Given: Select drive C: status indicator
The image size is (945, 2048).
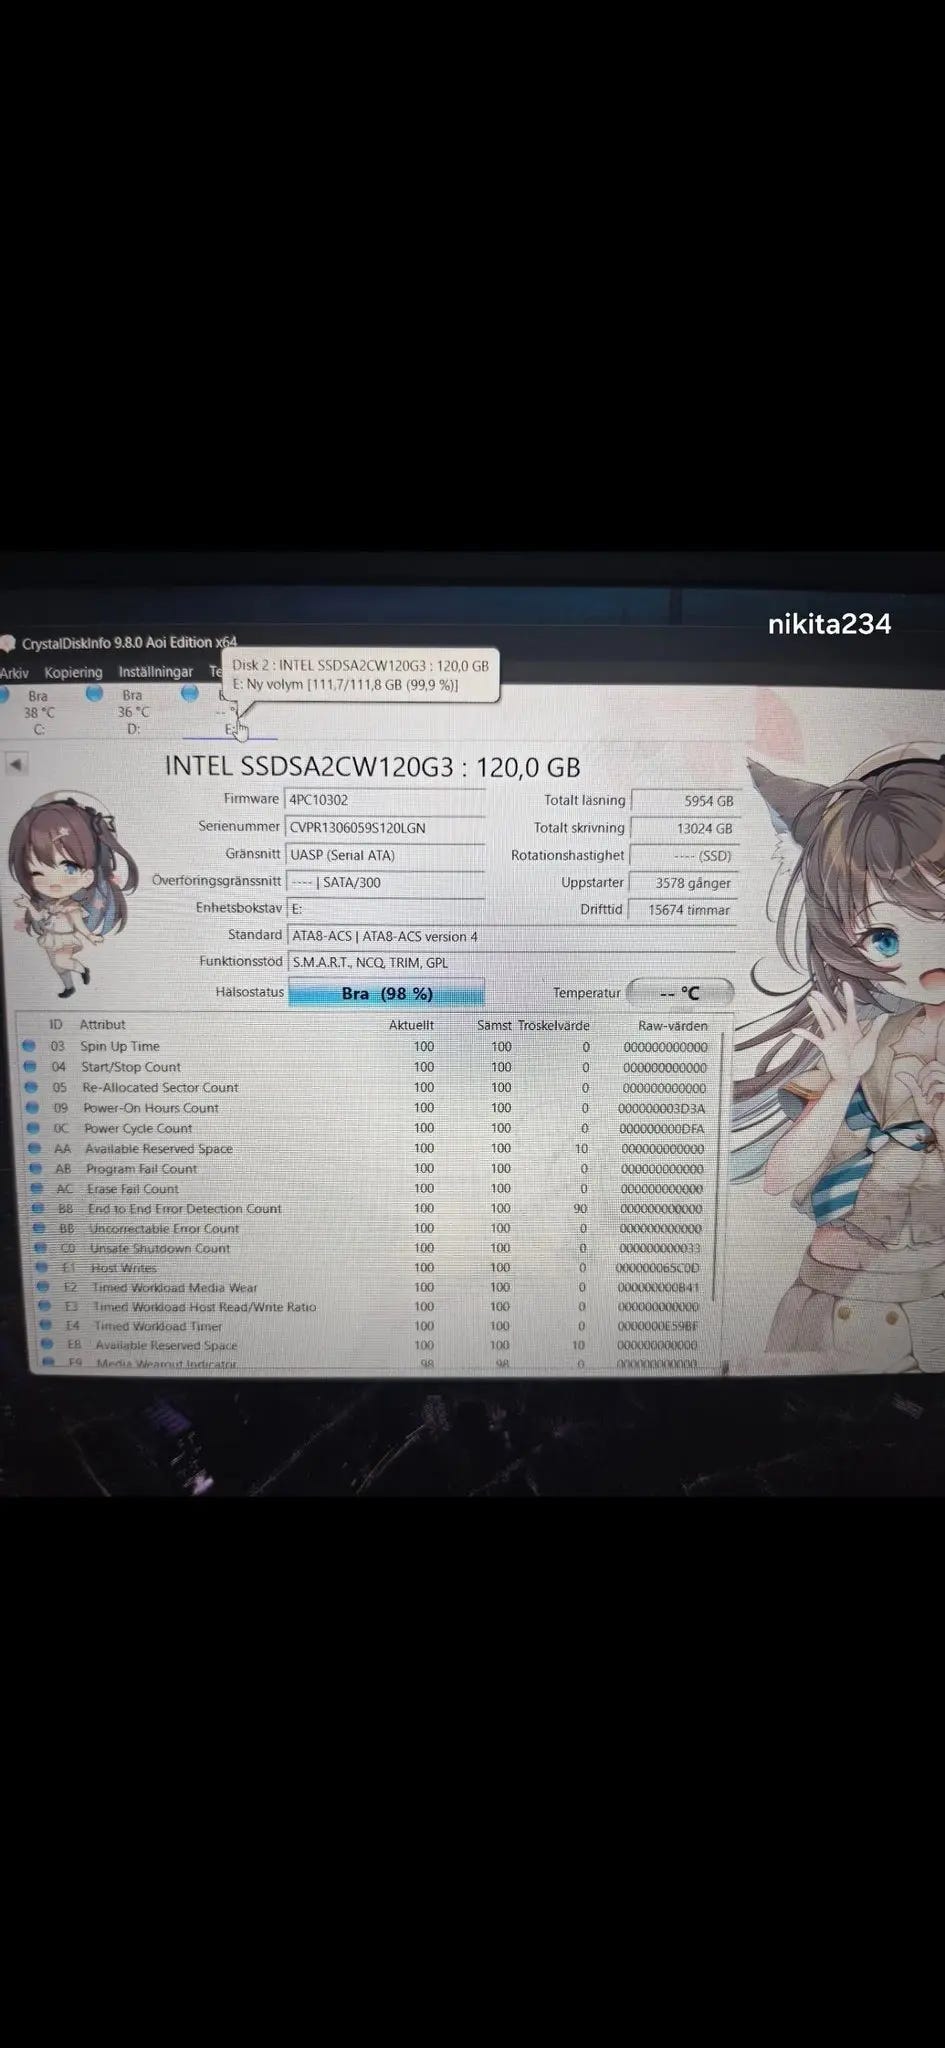Looking at the screenshot, I should (32, 711).
